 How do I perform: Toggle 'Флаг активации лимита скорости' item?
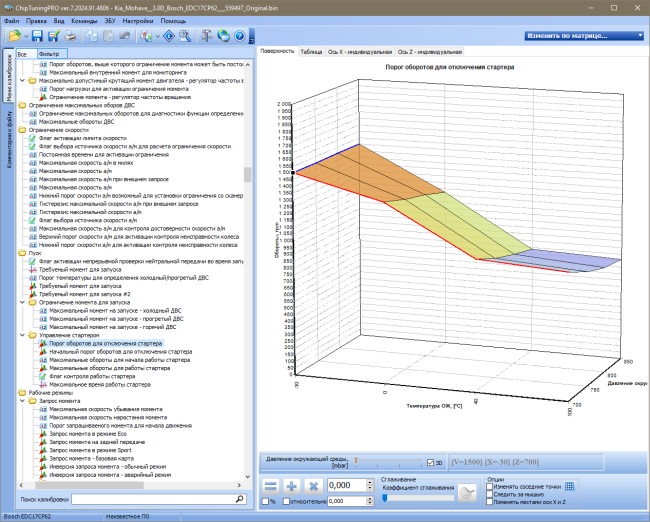click(x=82, y=138)
